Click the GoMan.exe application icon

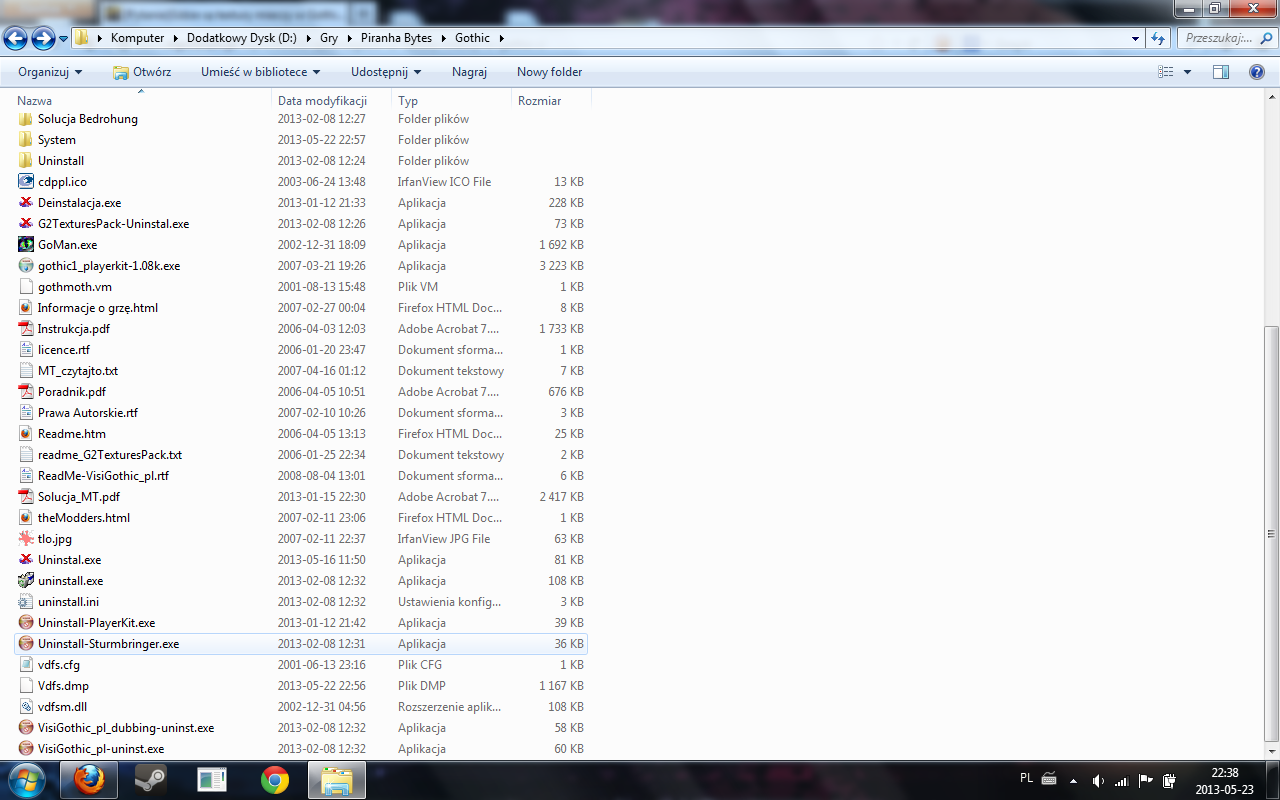[x=26, y=245]
